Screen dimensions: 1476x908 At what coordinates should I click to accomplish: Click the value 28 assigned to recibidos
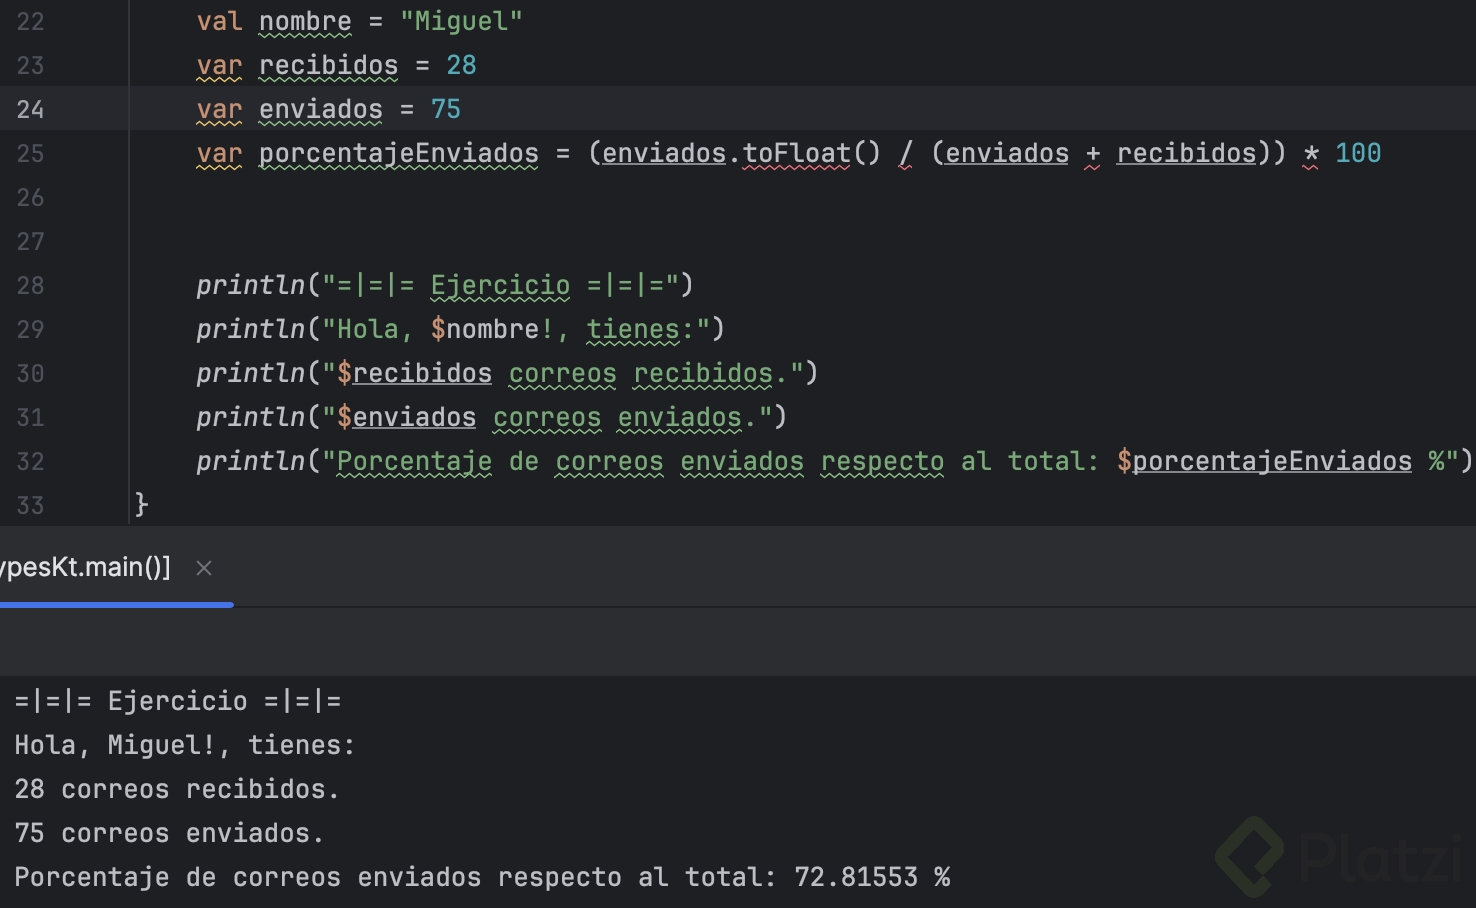coord(461,65)
